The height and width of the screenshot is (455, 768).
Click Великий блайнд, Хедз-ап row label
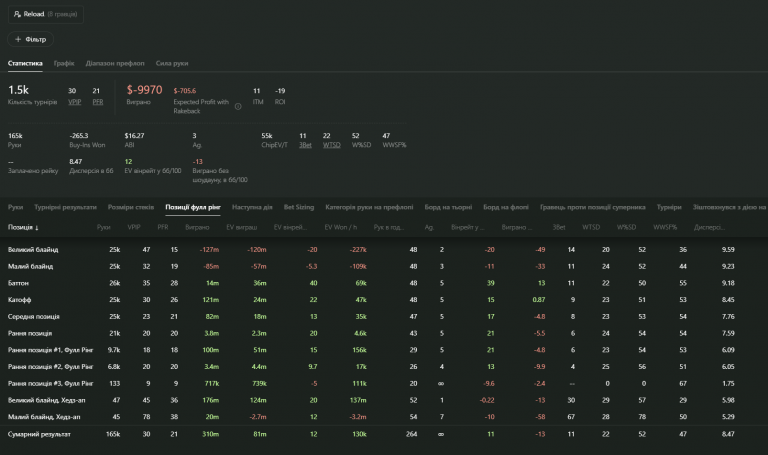[x=47, y=400]
